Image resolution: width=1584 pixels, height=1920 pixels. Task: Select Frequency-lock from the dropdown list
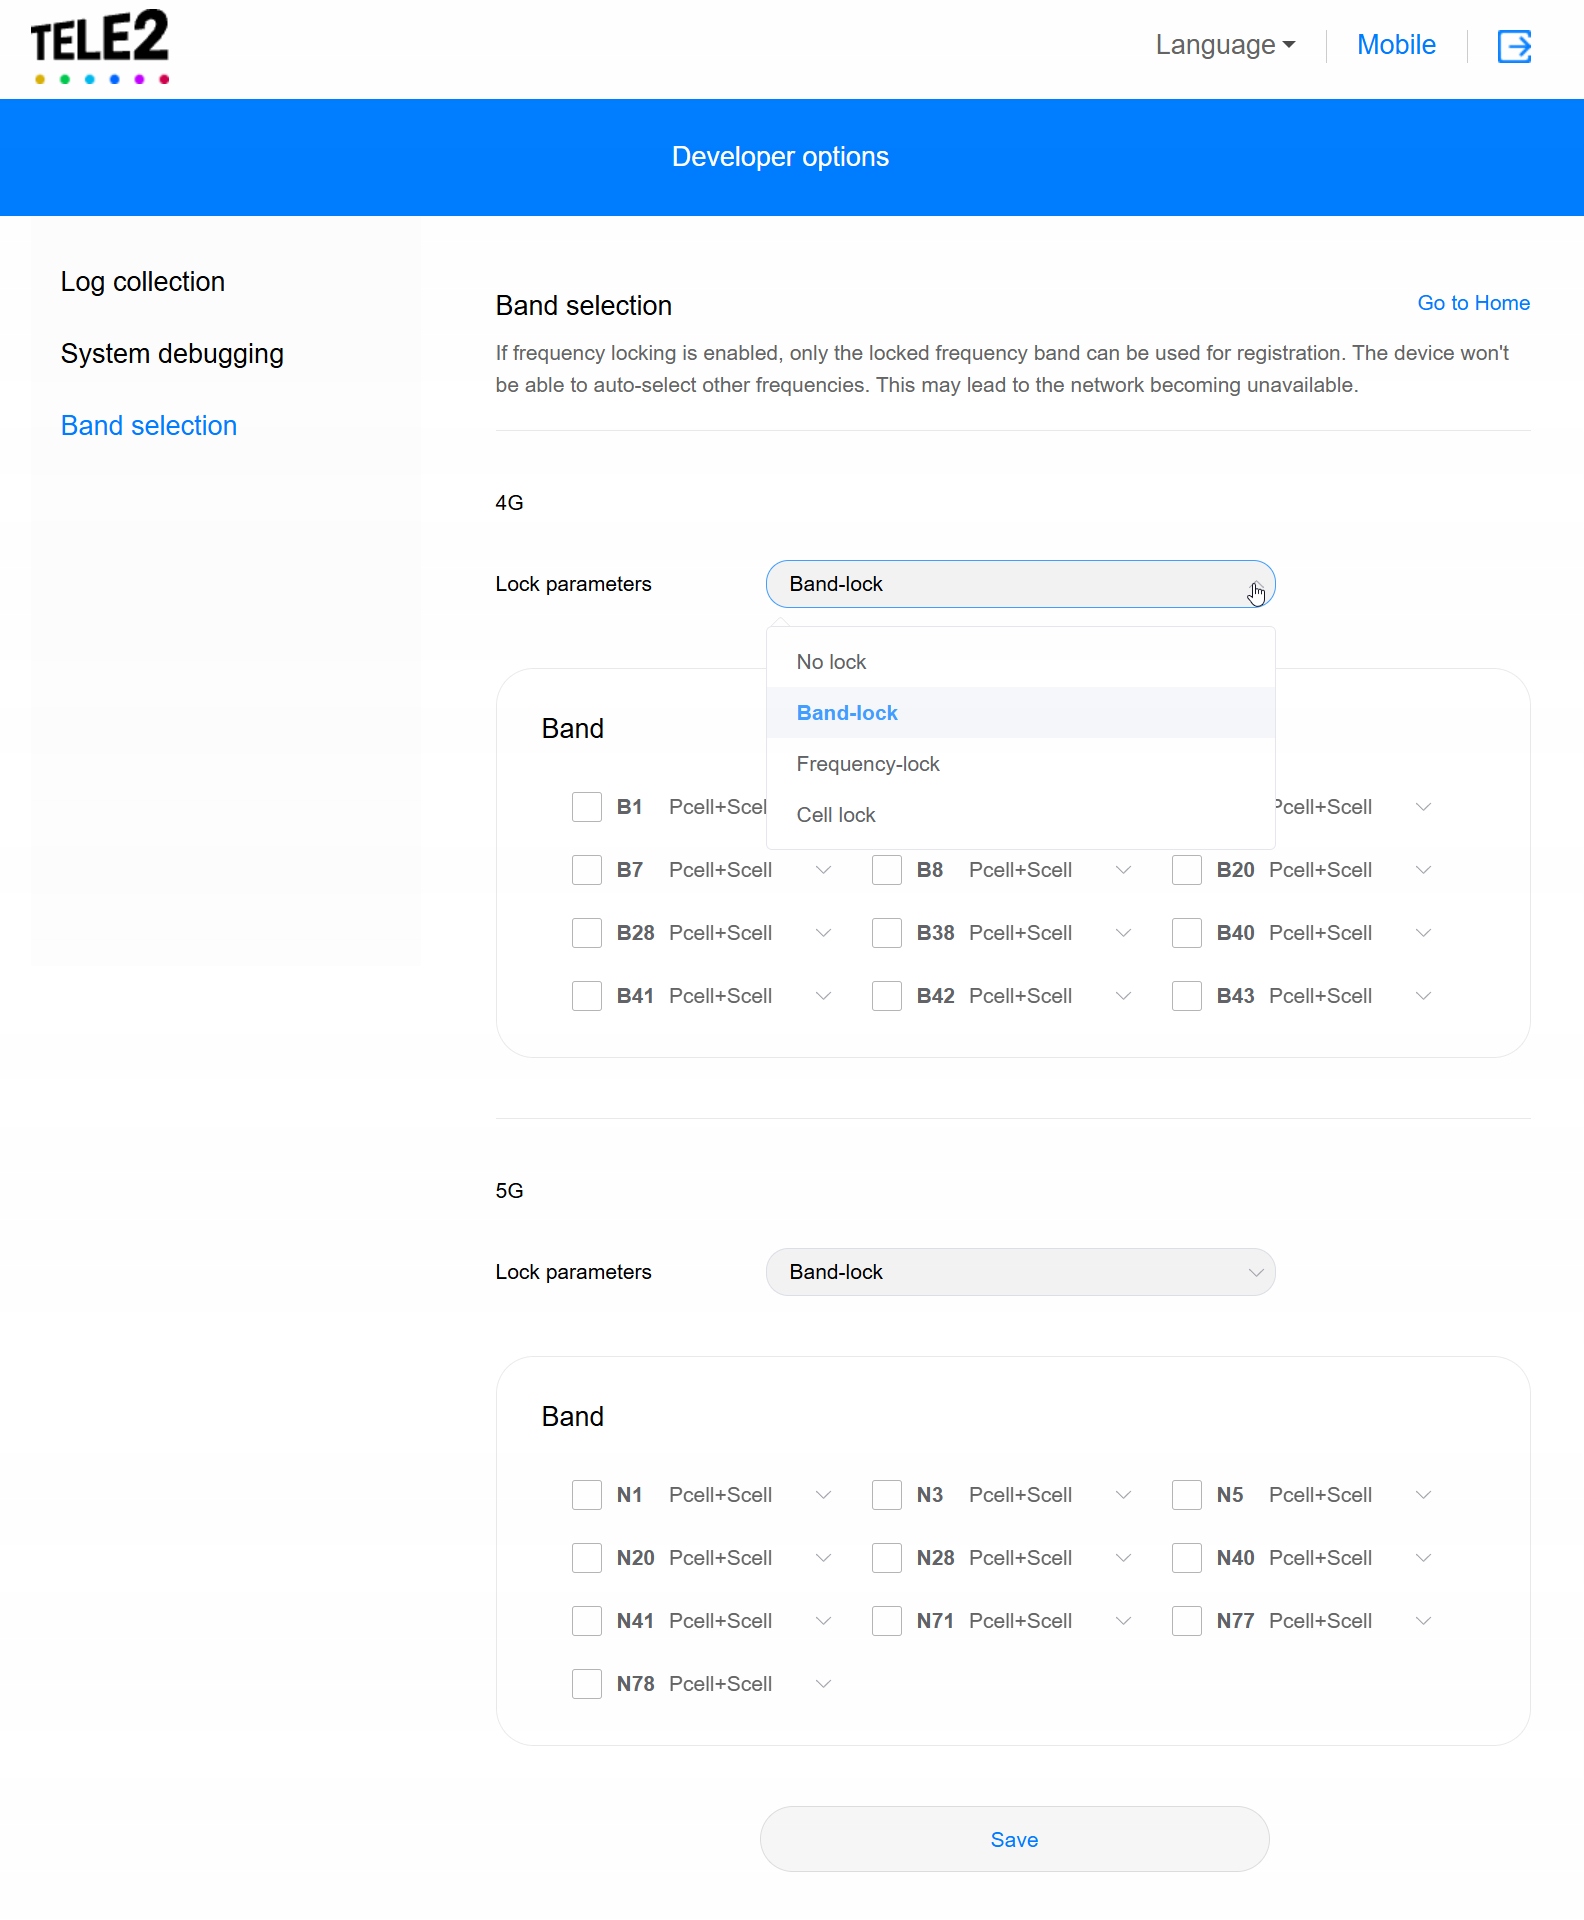[868, 764]
